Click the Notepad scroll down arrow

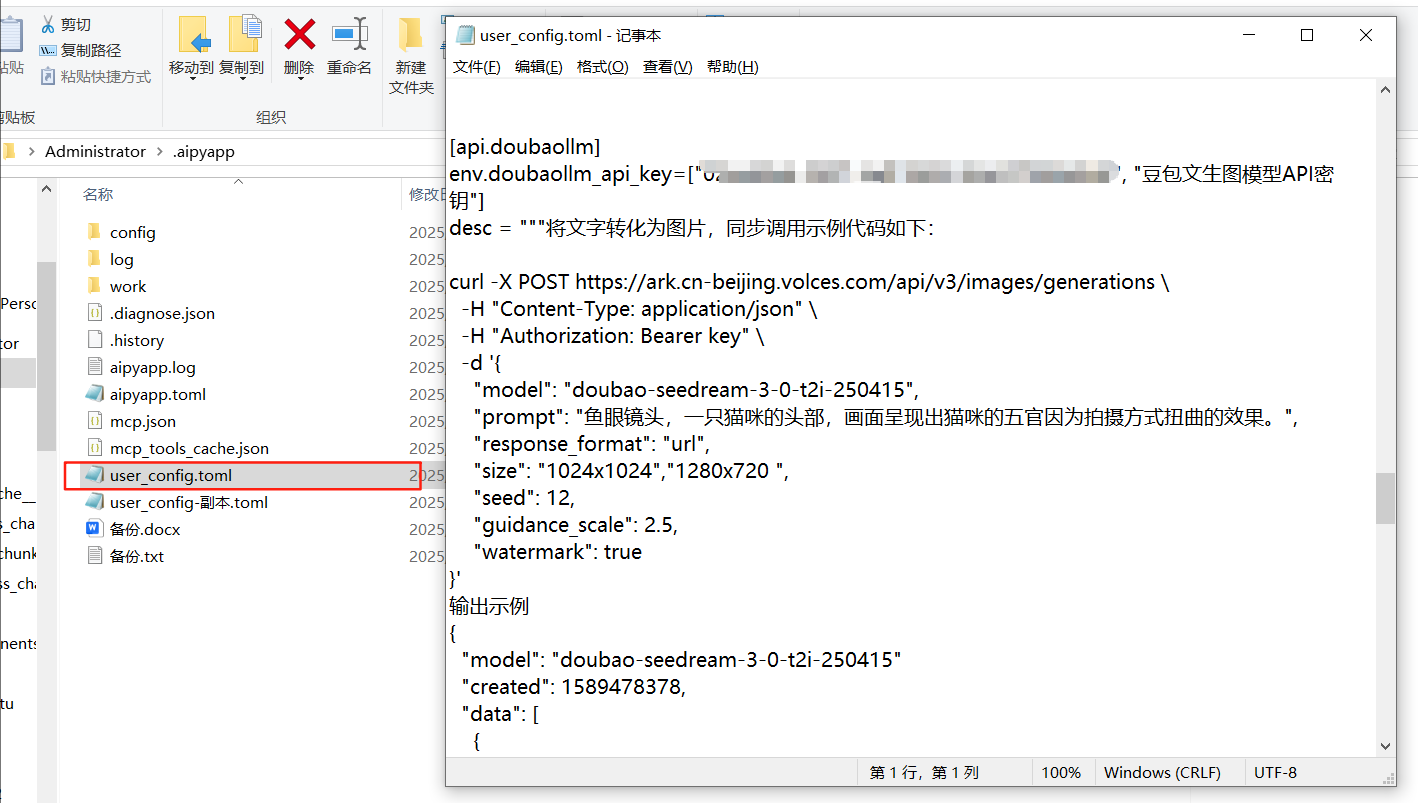pyautogui.click(x=1385, y=746)
